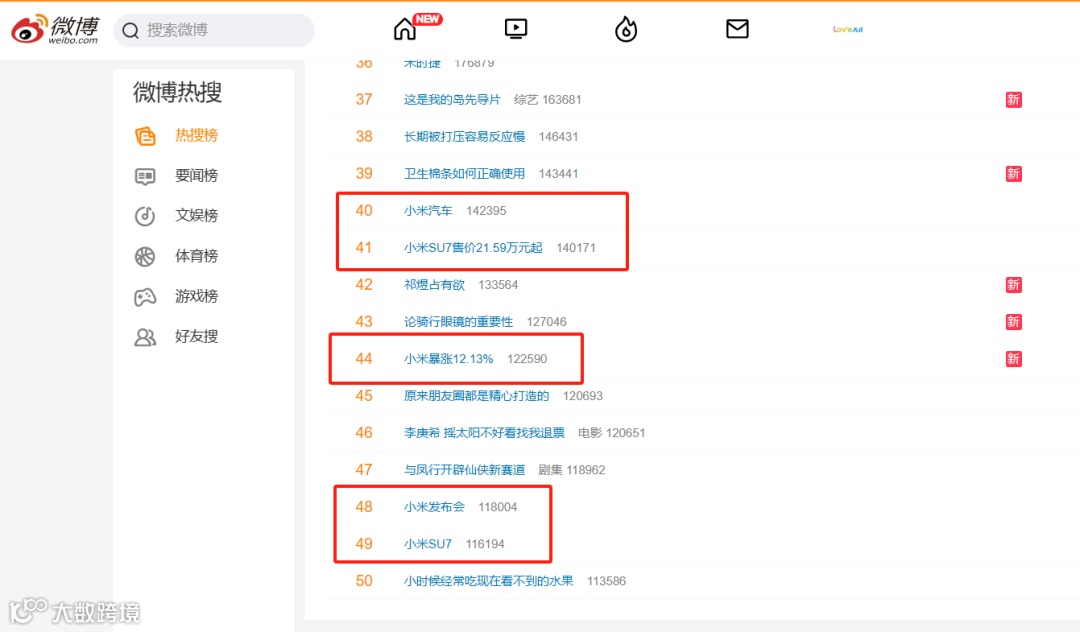Open the 小米SU7 topic at rank 49
Viewport: 1080px width, 632px height.
(428, 544)
